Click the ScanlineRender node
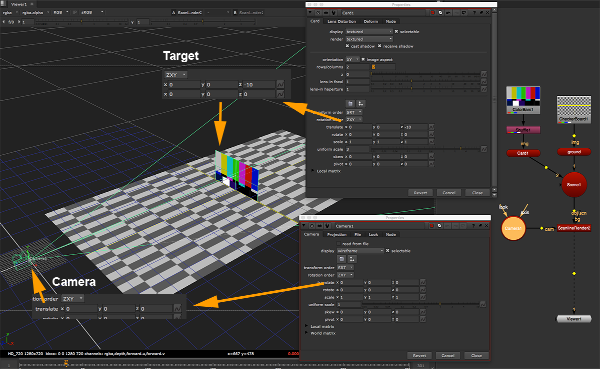This screenshot has height=369, width=600. click(574, 228)
